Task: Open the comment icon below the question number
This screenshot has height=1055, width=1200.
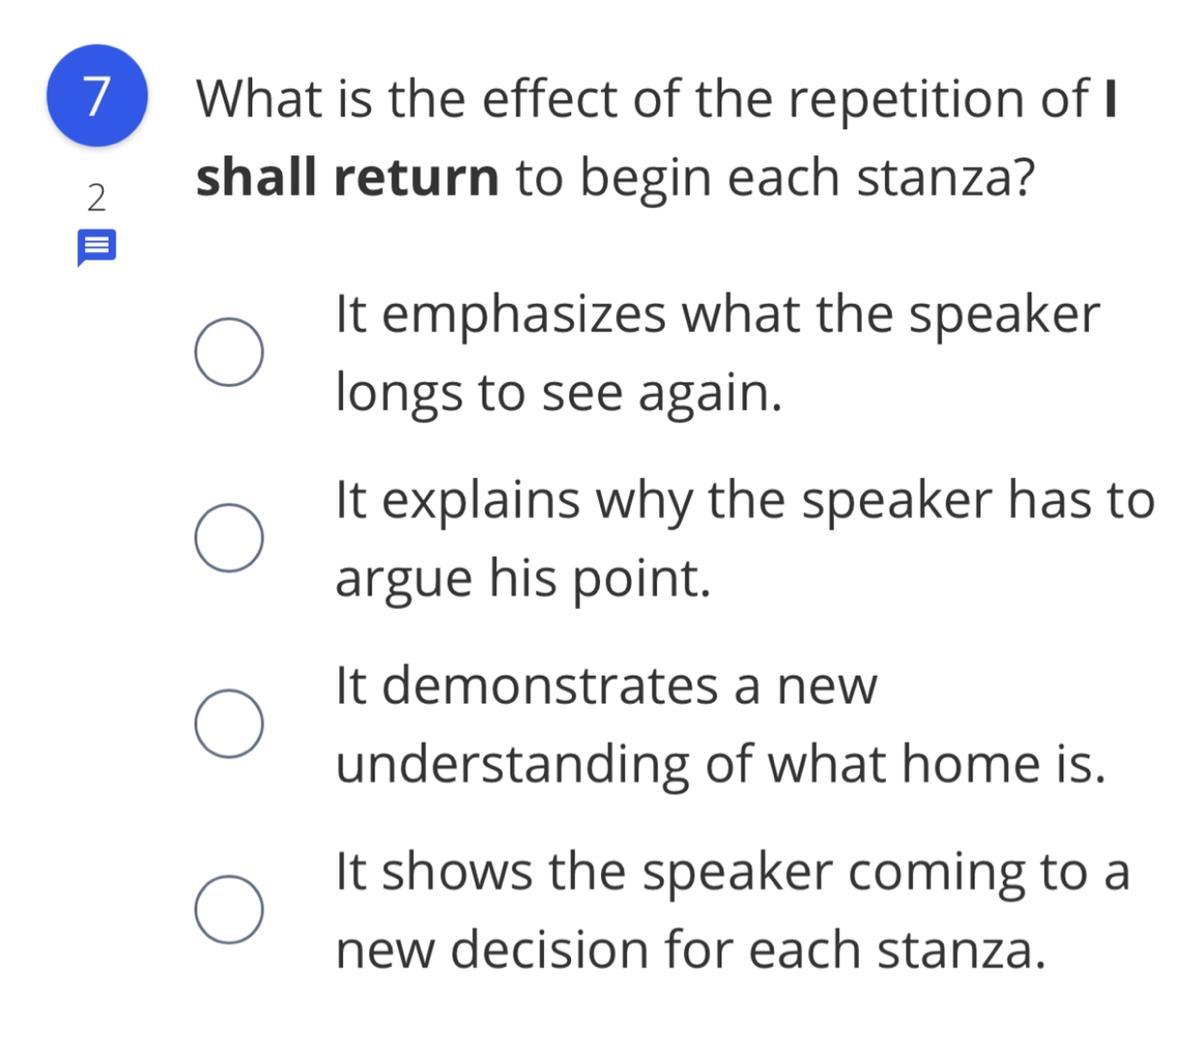Action: tap(97, 247)
